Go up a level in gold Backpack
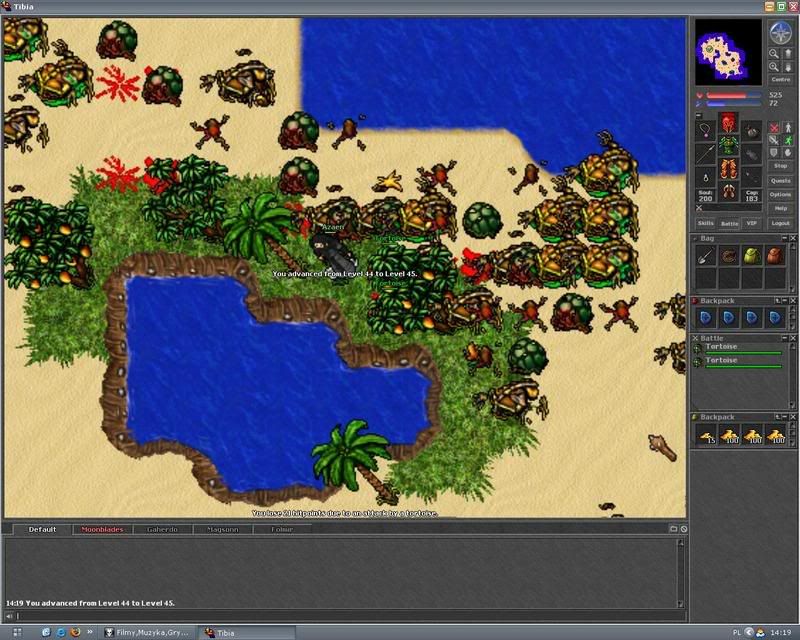This screenshot has width=800, height=640. tap(778, 417)
